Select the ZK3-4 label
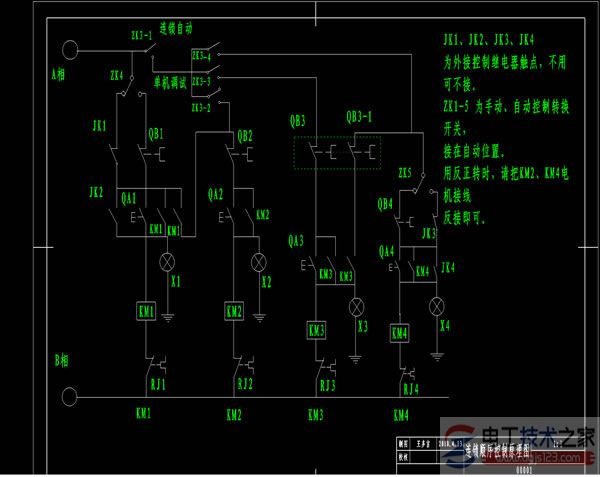The height and width of the screenshot is (477, 600). pyautogui.click(x=201, y=56)
